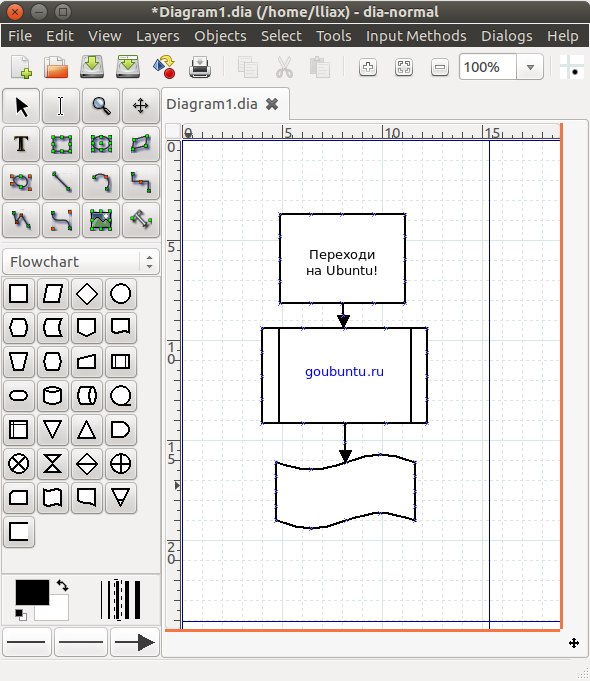Open the Objects menu
Screen dimensions: 590x681
click(220, 36)
